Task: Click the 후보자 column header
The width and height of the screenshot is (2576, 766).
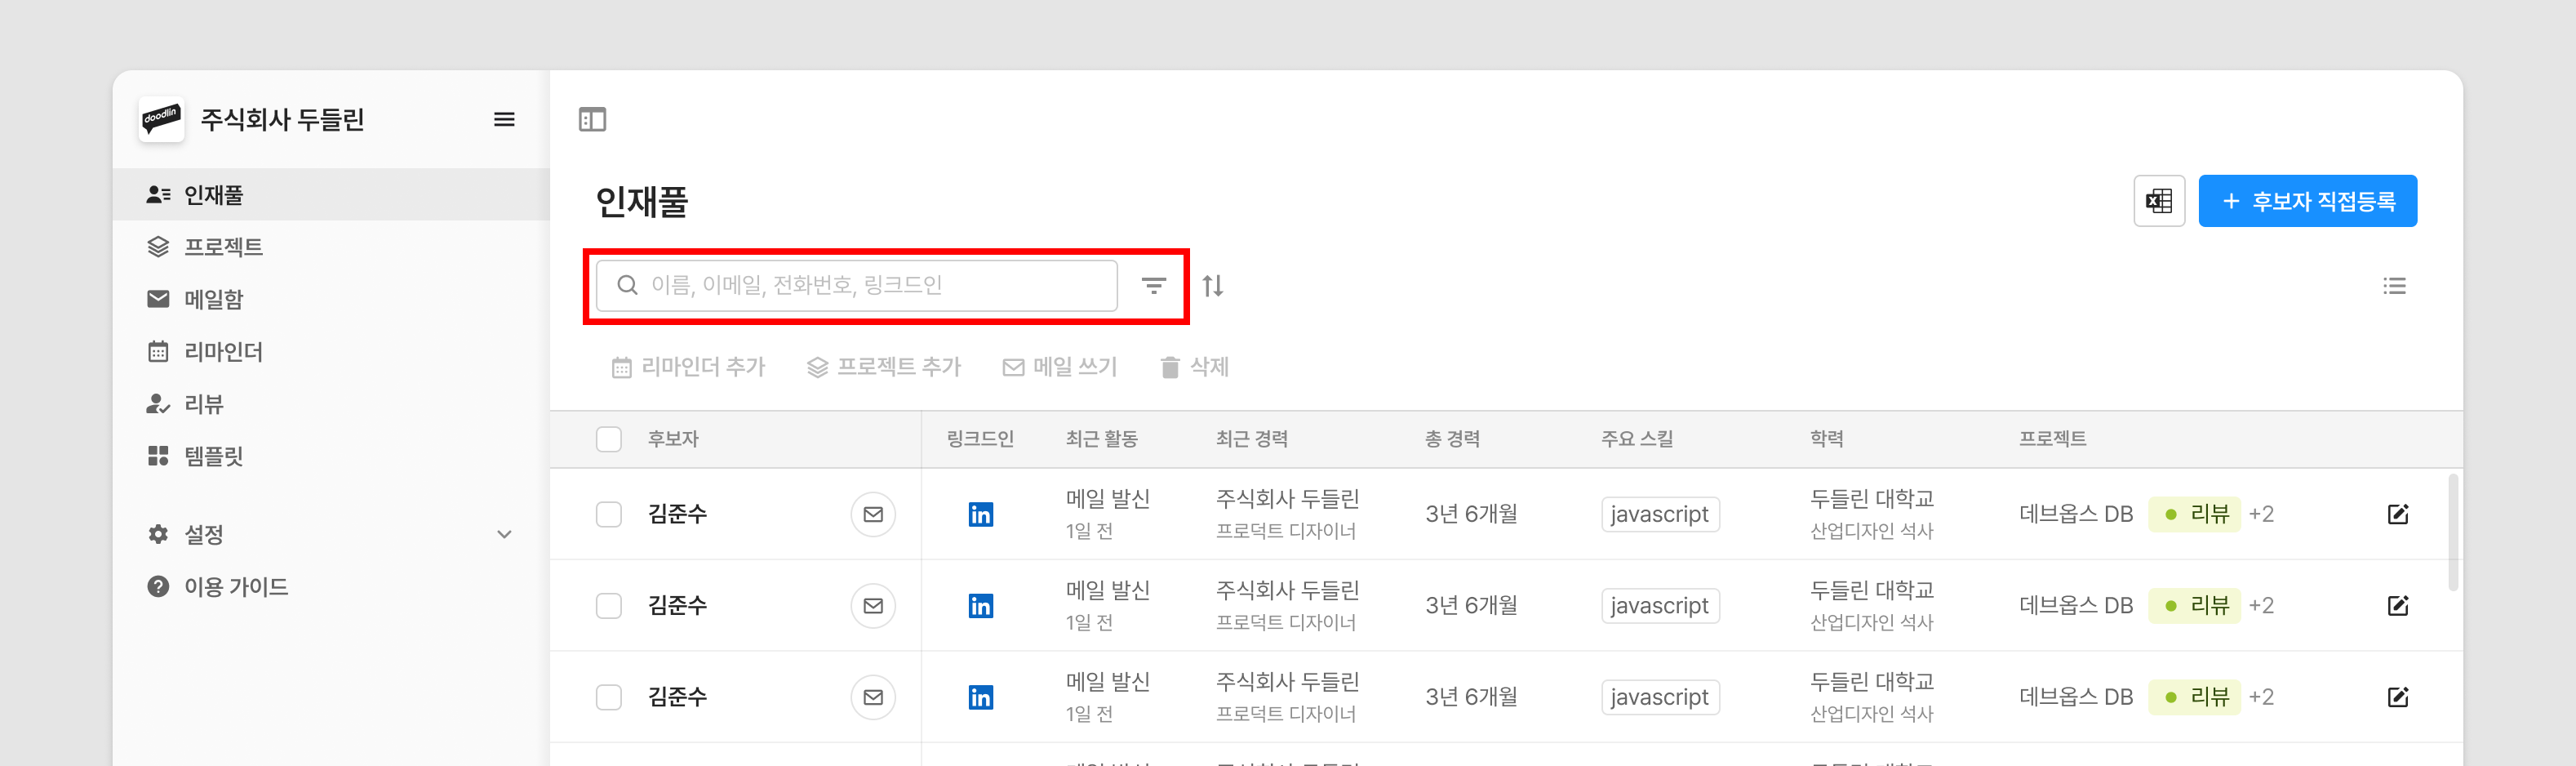Action: [673, 439]
